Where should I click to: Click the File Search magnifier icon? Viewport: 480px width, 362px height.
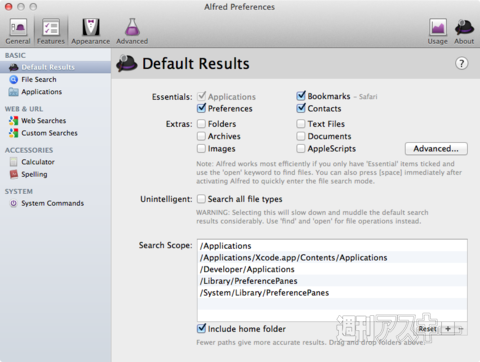14,80
